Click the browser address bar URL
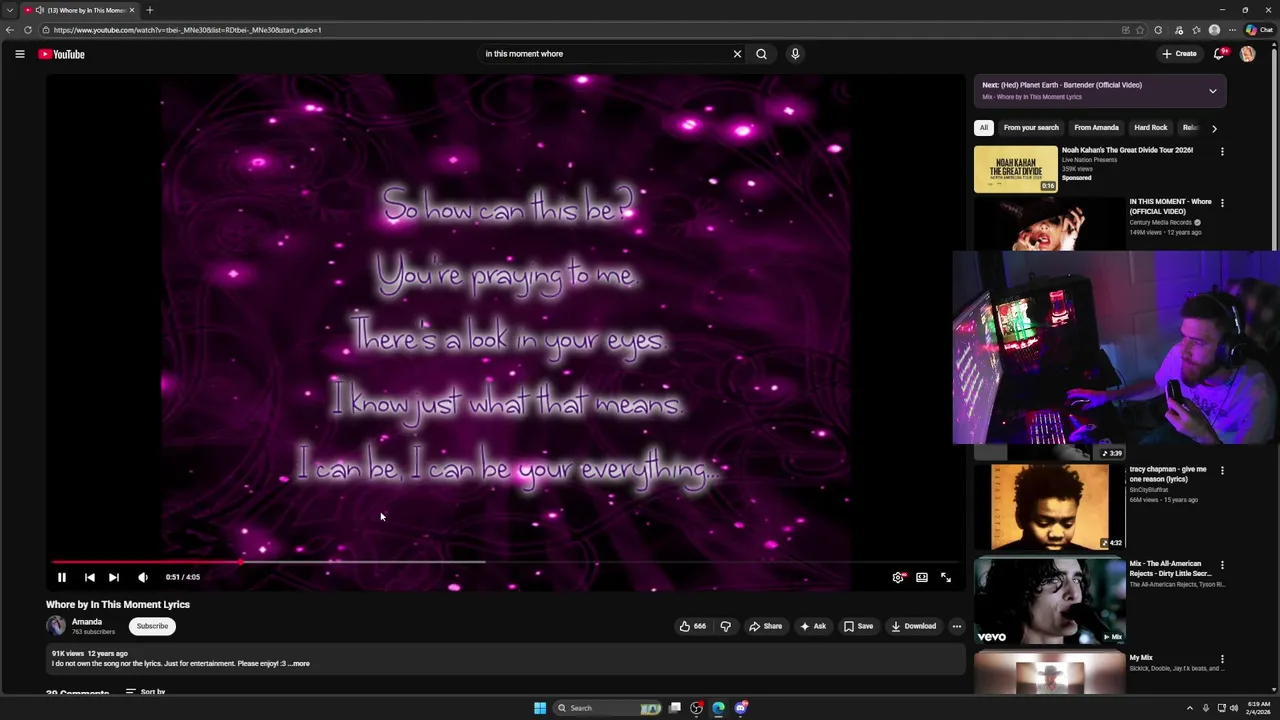The width and height of the screenshot is (1280, 720). pyautogui.click(x=188, y=30)
